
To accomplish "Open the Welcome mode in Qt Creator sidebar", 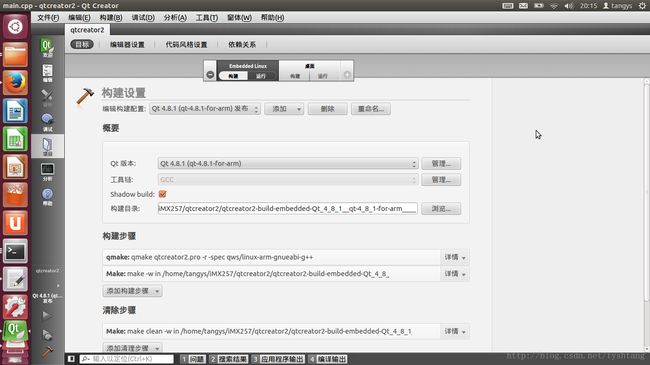I will tap(47, 47).
